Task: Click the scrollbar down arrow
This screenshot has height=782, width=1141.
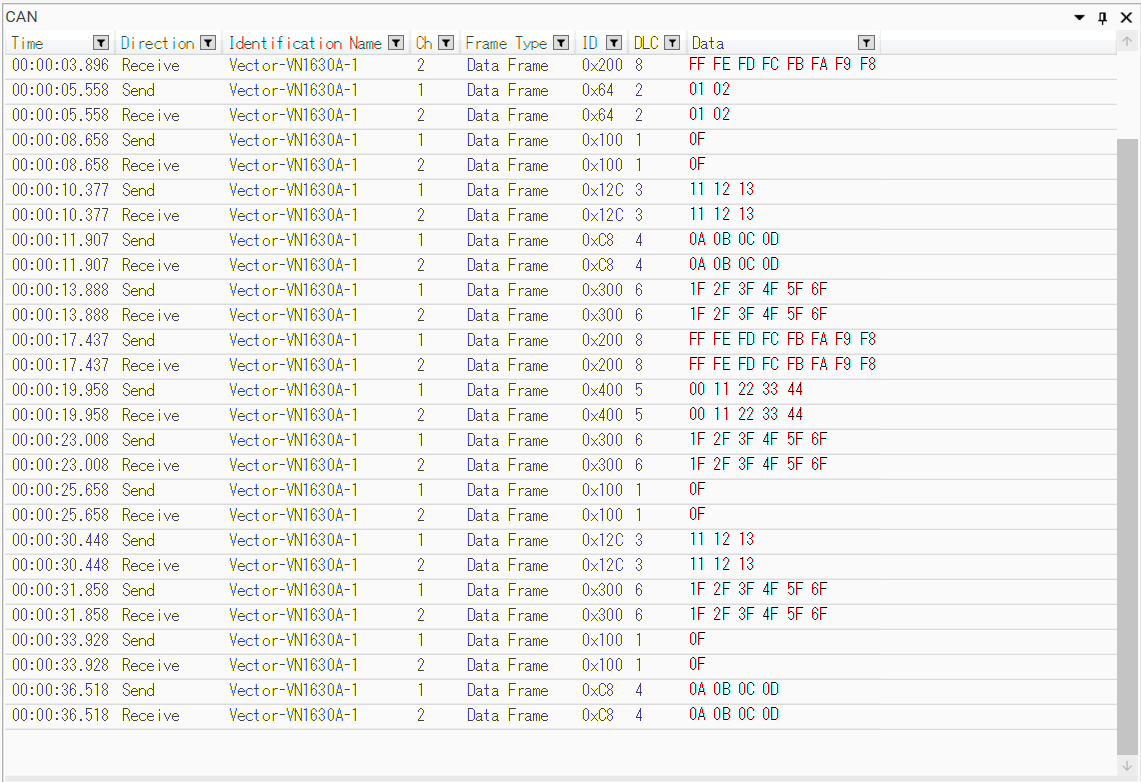Action: [x=1127, y=765]
